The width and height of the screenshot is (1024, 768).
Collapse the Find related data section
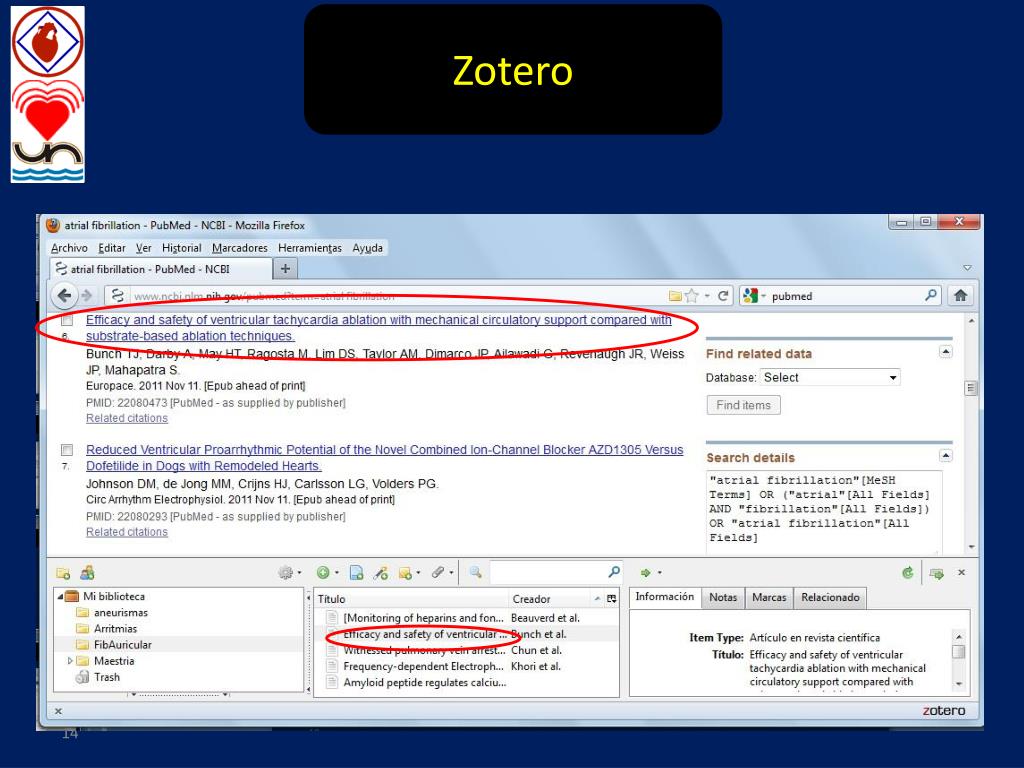click(x=945, y=352)
